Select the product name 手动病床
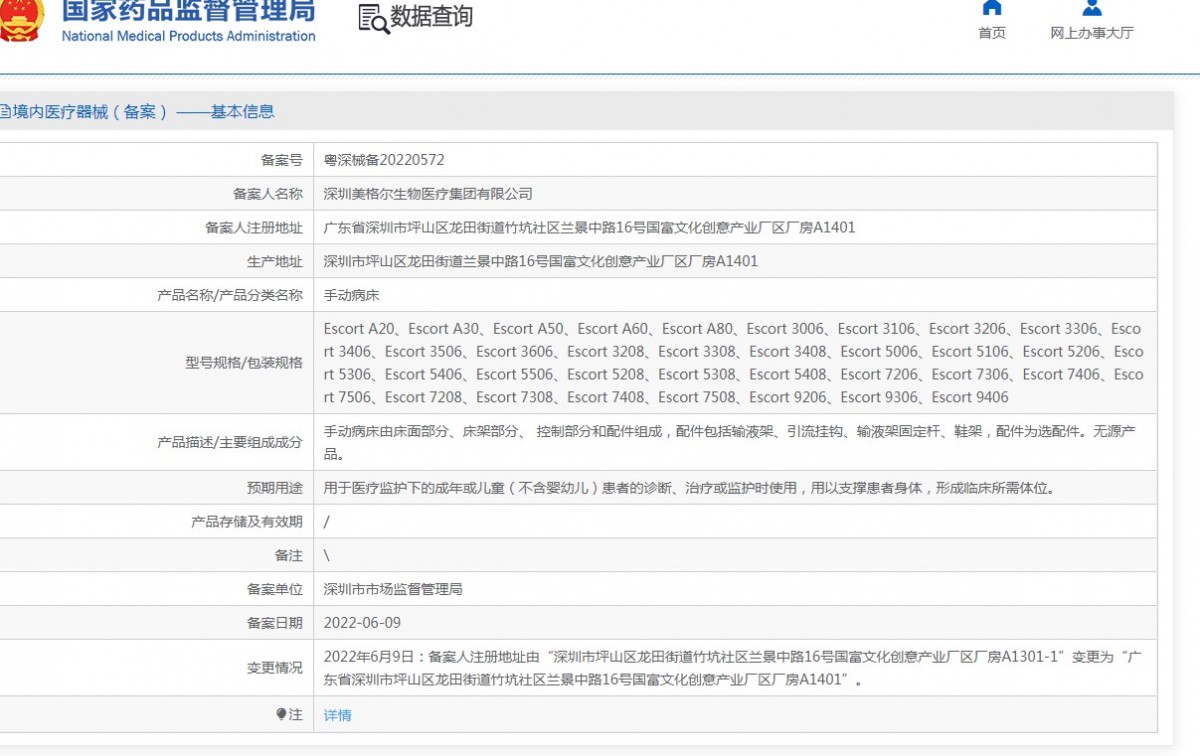 click(x=352, y=296)
